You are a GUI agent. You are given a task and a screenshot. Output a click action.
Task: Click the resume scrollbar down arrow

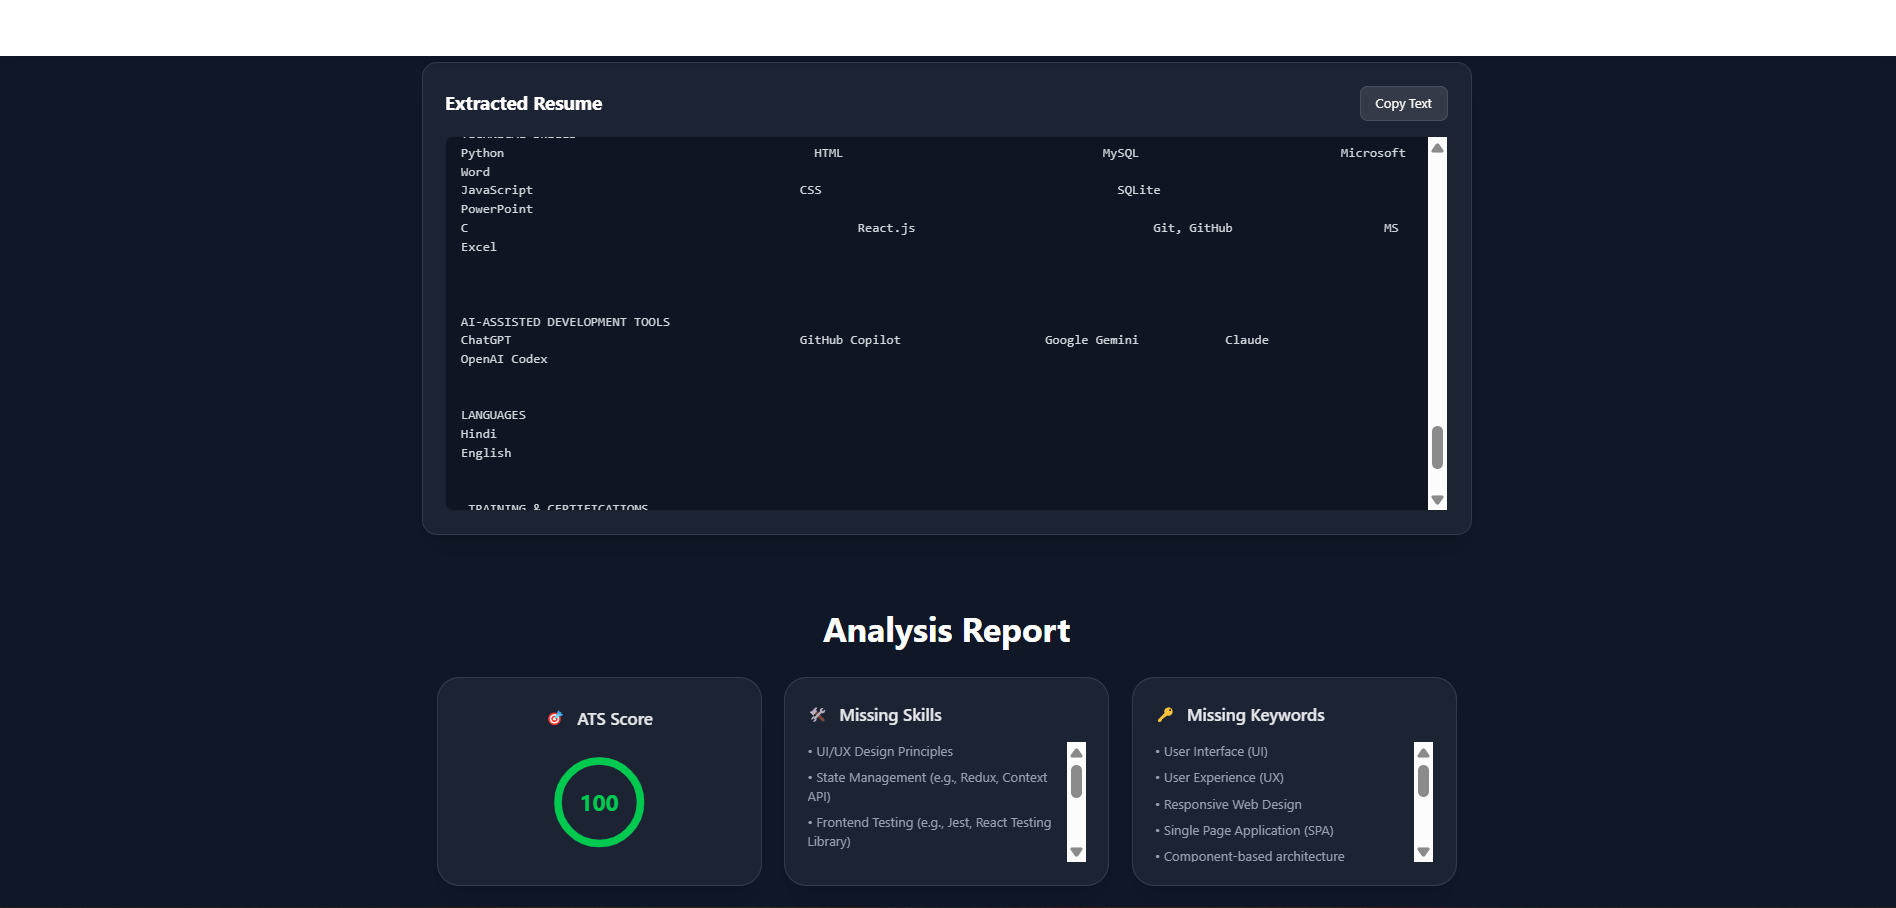(x=1437, y=500)
